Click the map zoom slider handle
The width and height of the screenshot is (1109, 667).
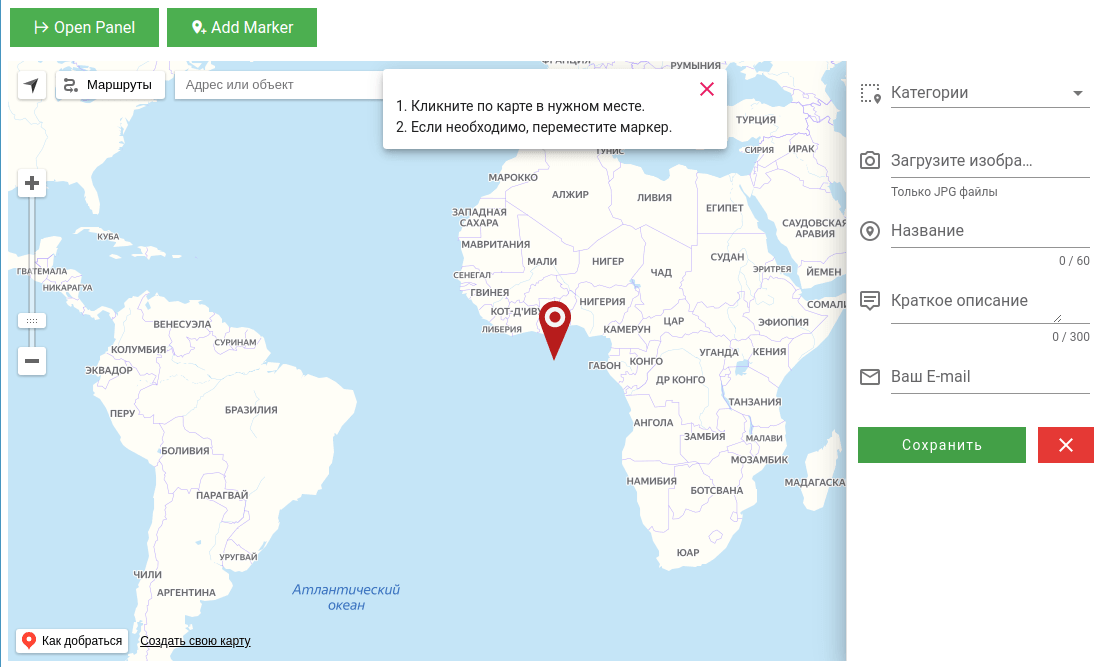pos(32,321)
